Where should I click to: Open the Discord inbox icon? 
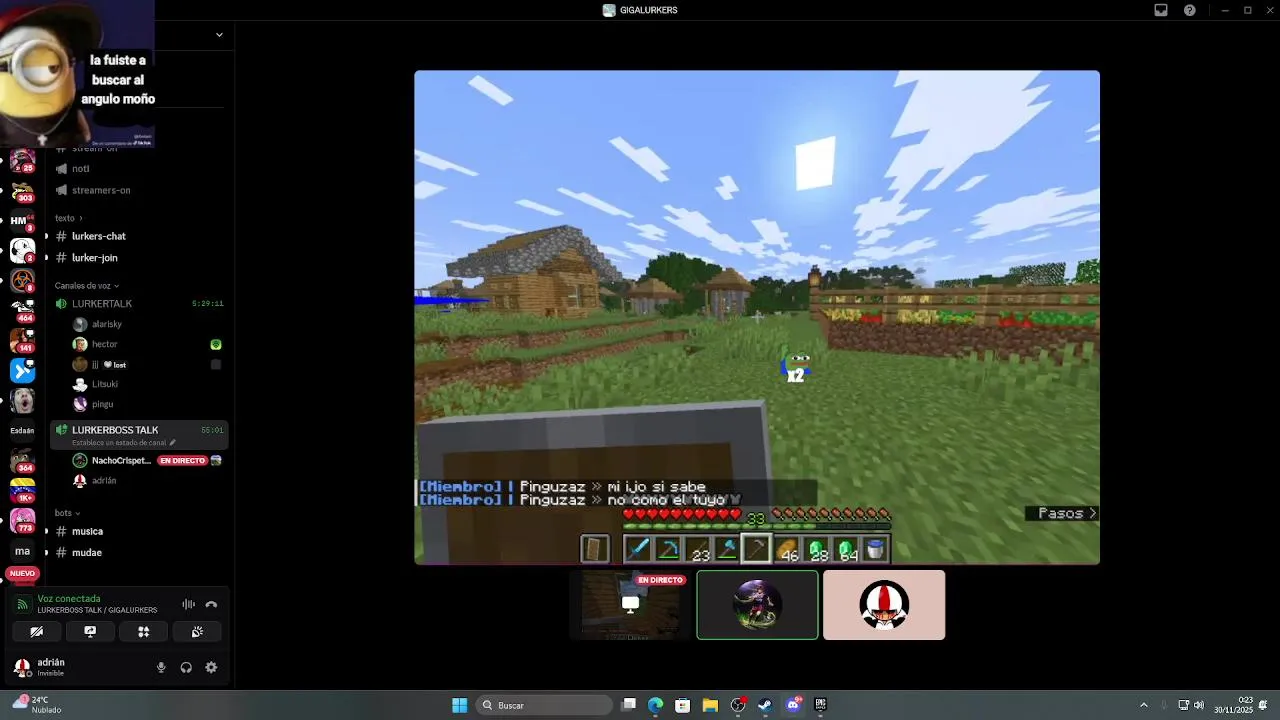[1161, 10]
